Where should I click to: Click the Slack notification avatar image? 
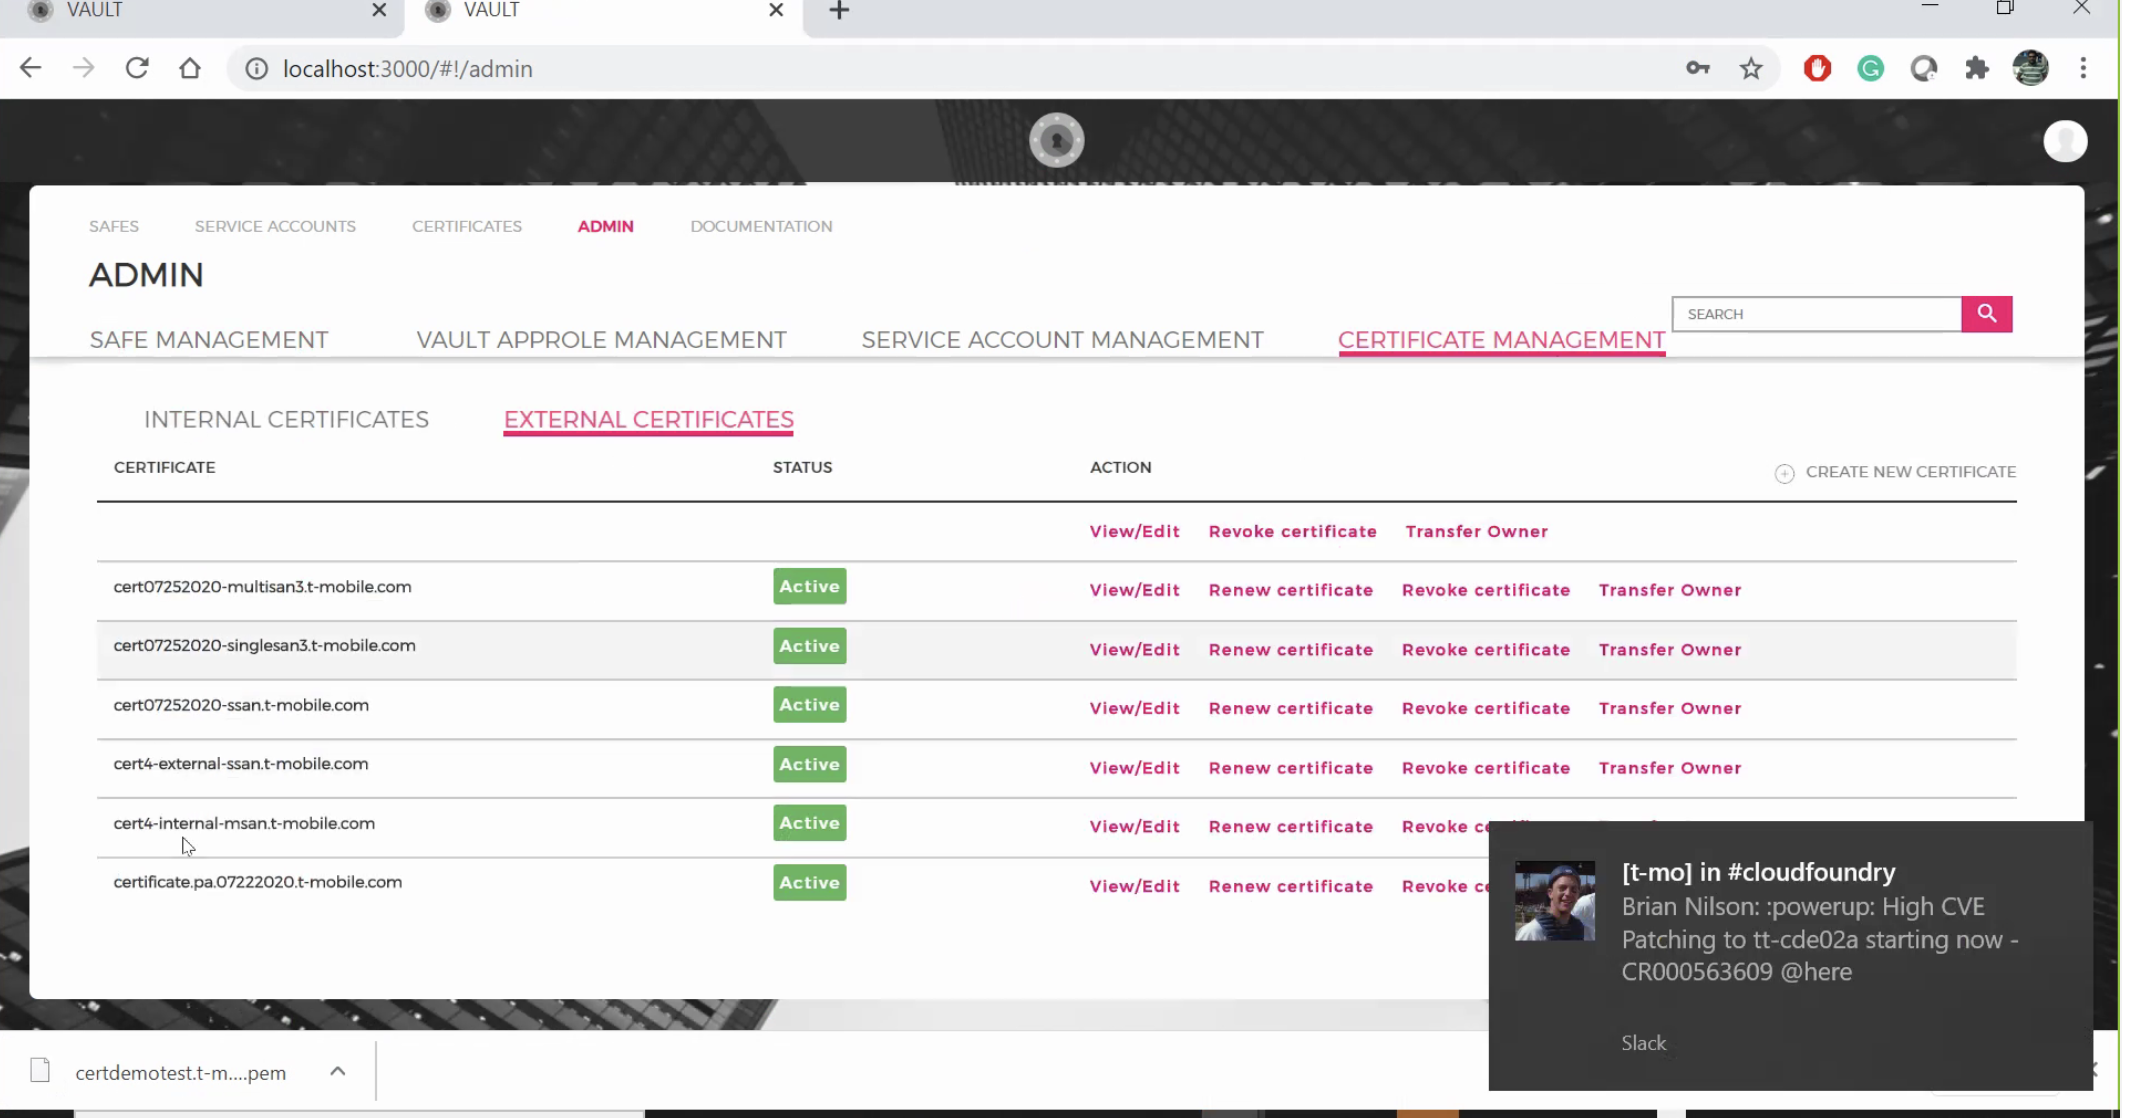pos(1555,901)
